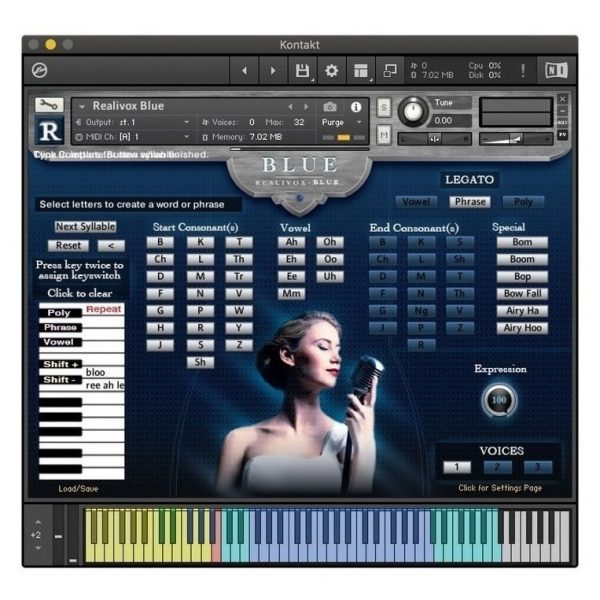The height and width of the screenshot is (600, 600).
Task: Select start consonant Ch
Action: tap(160, 259)
